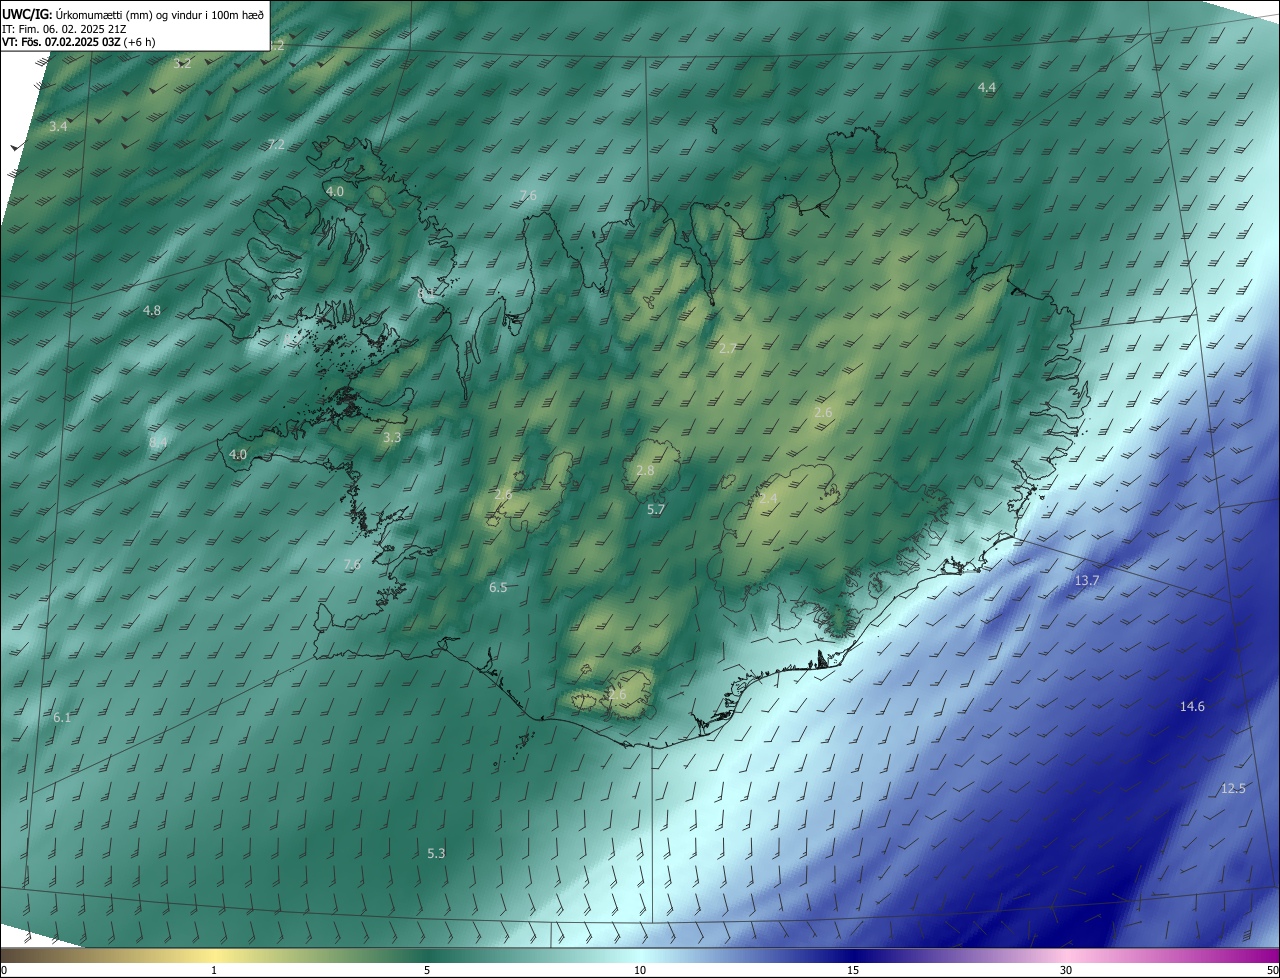Click the 3.3 value label in west Iceland

click(392, 437)
